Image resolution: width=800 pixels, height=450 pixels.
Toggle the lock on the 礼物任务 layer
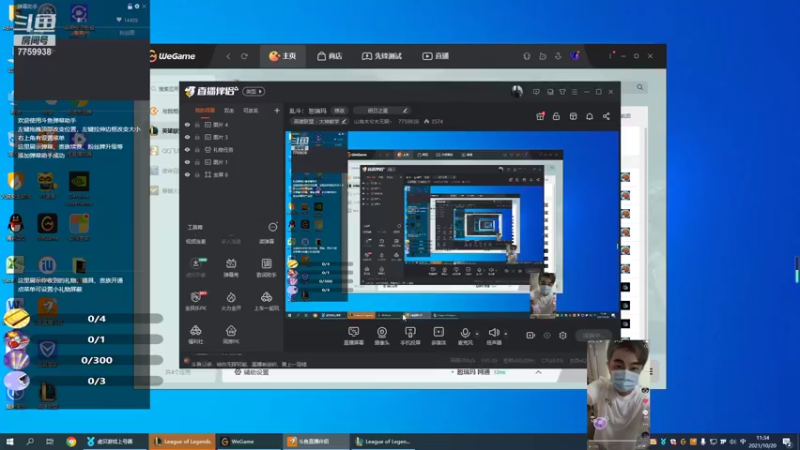coord(197,150)
